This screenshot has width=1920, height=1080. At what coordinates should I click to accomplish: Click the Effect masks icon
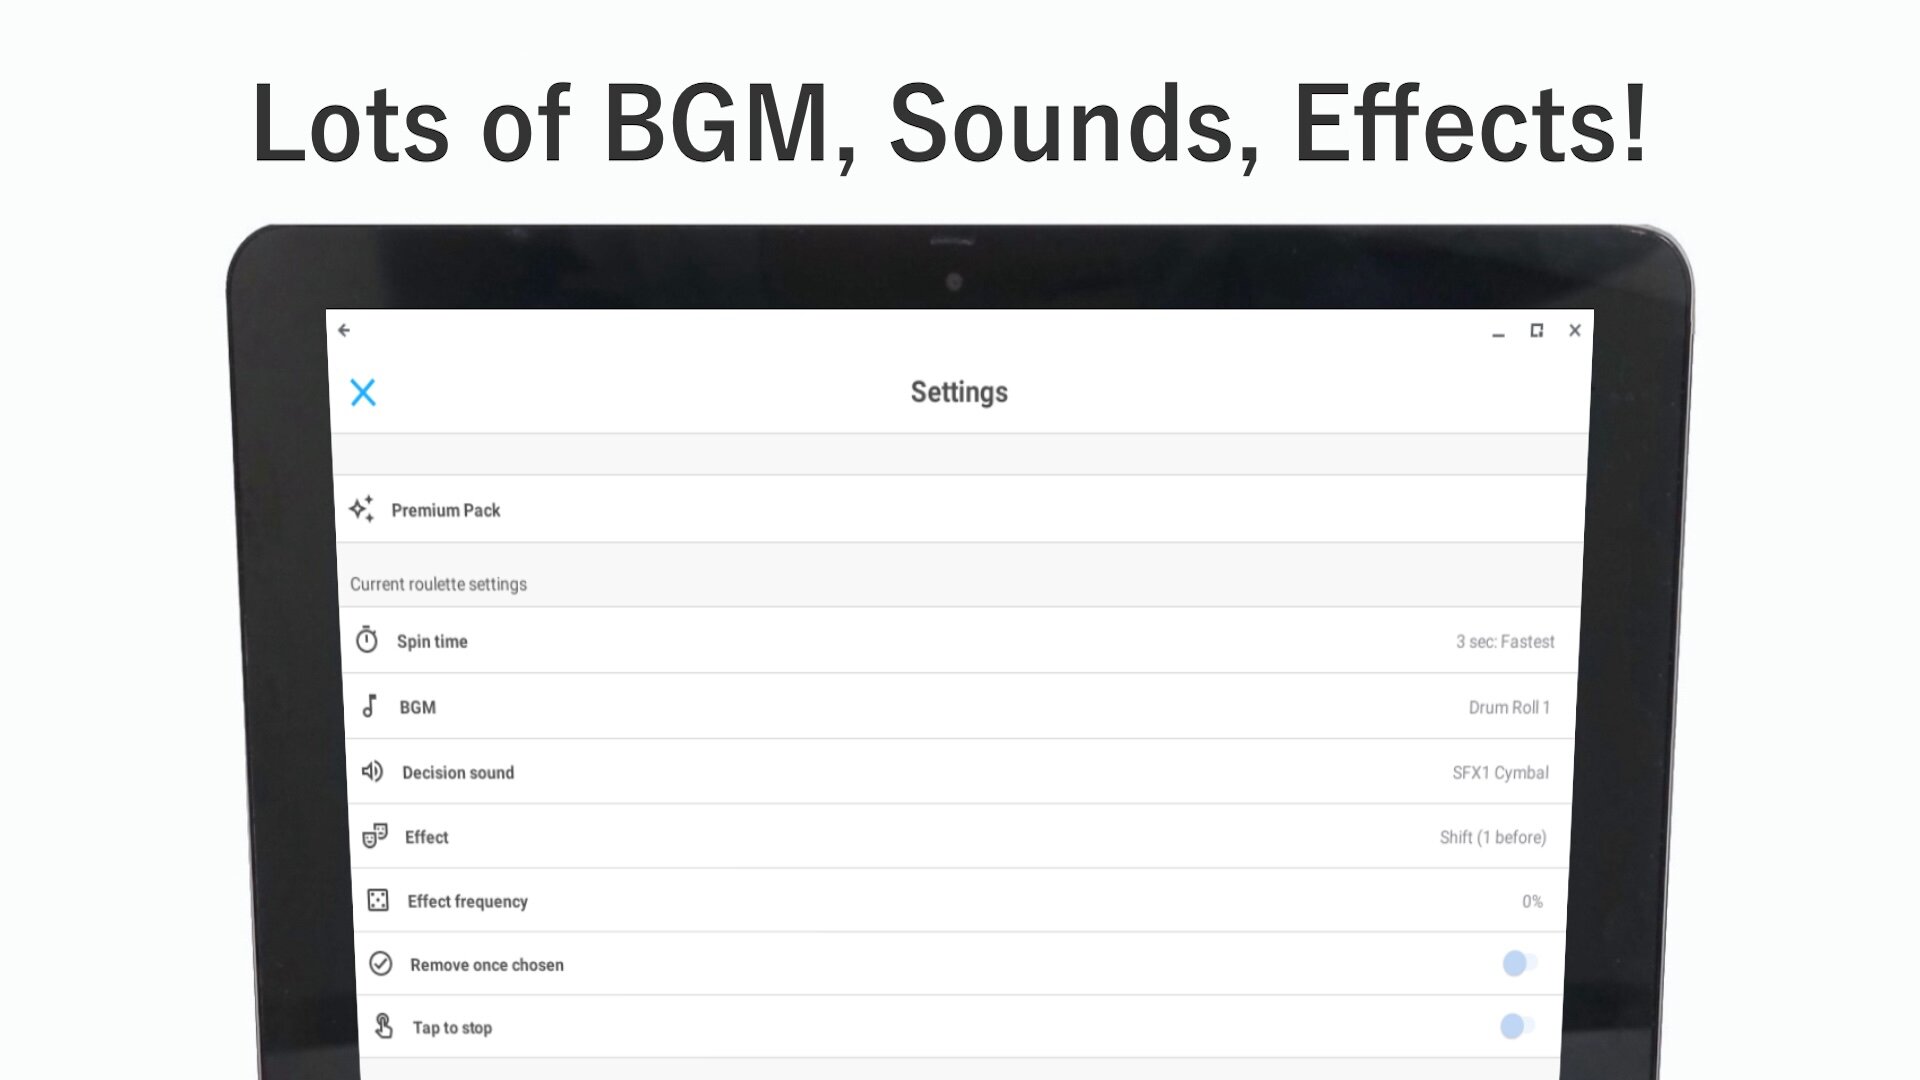[x=375, y=836]
